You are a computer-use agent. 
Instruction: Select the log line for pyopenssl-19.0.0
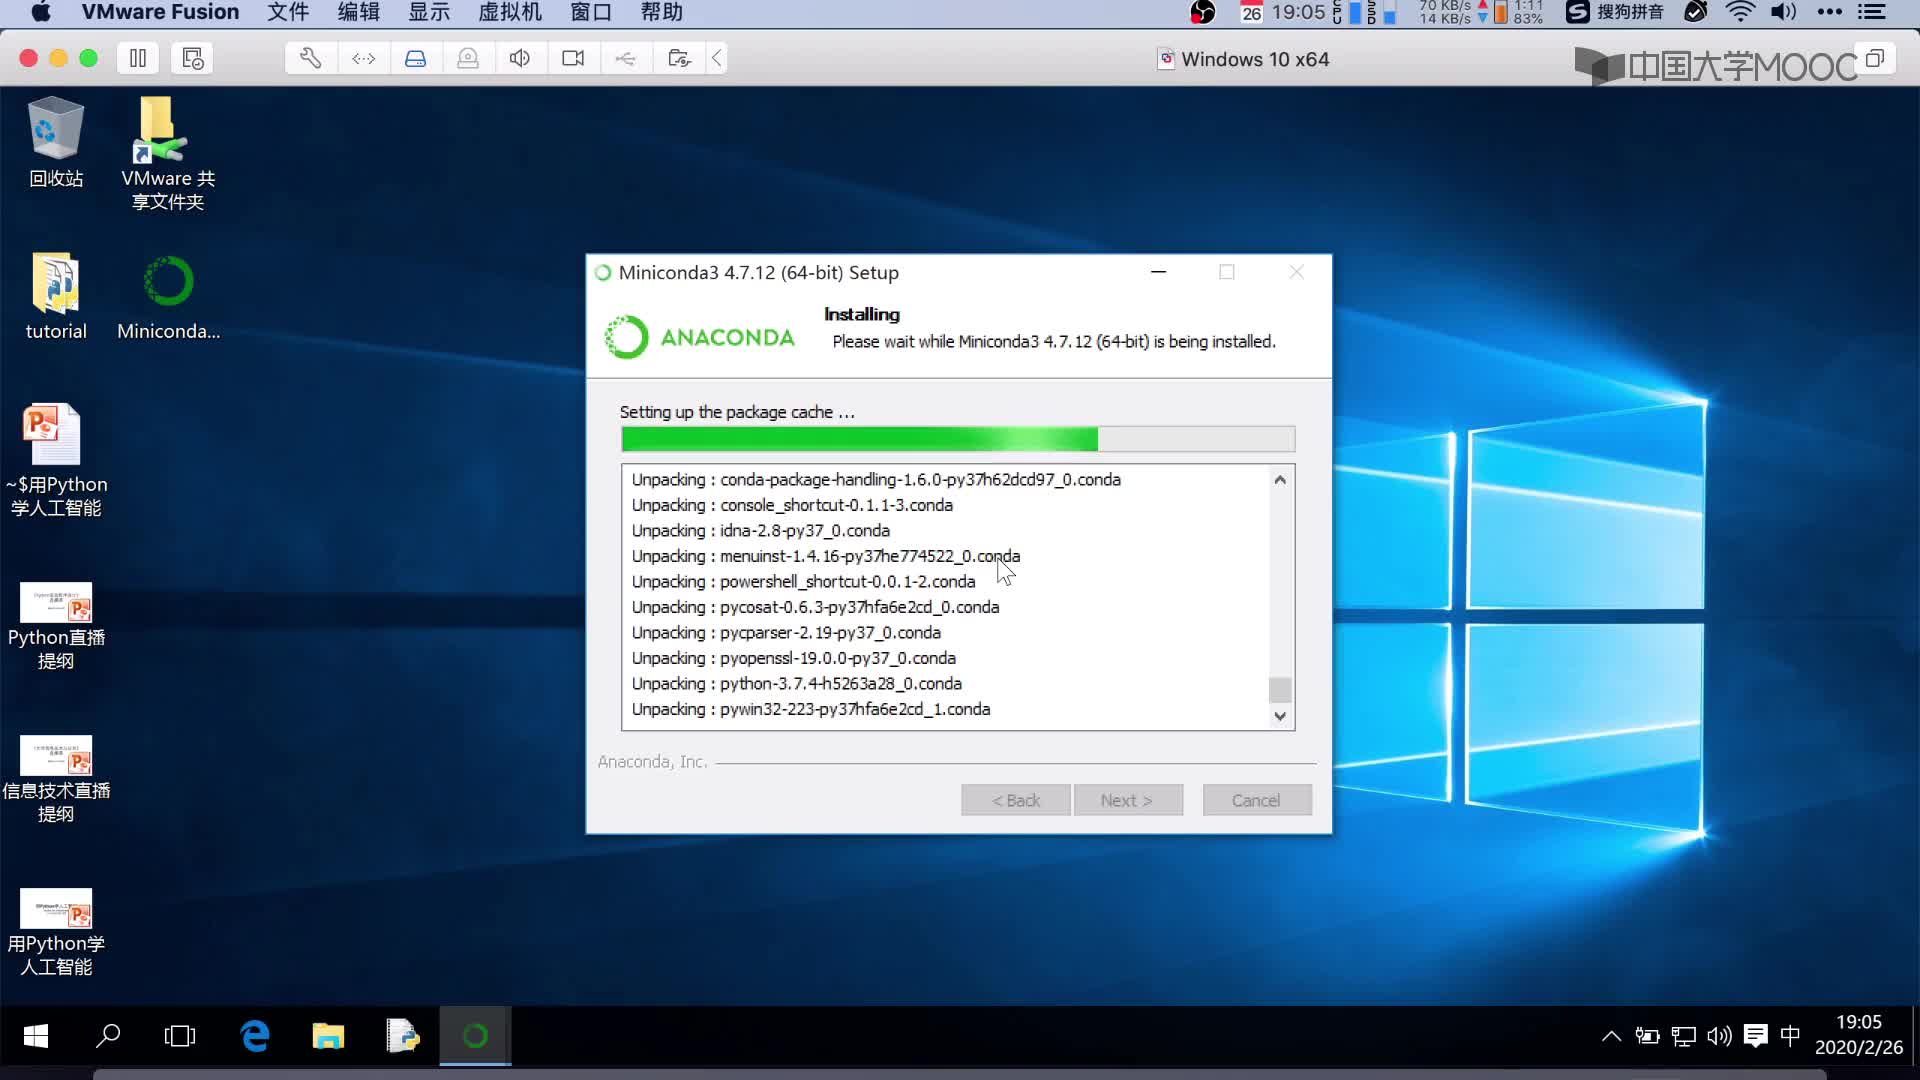coord(794,658)
